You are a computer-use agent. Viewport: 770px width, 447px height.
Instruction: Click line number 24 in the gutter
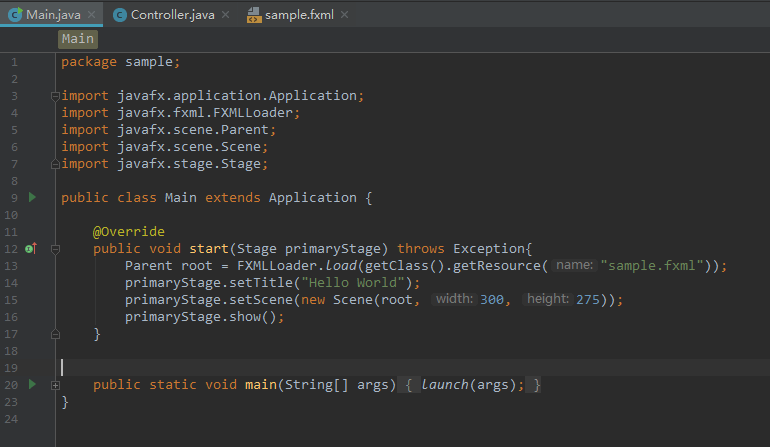coord(11,419)
